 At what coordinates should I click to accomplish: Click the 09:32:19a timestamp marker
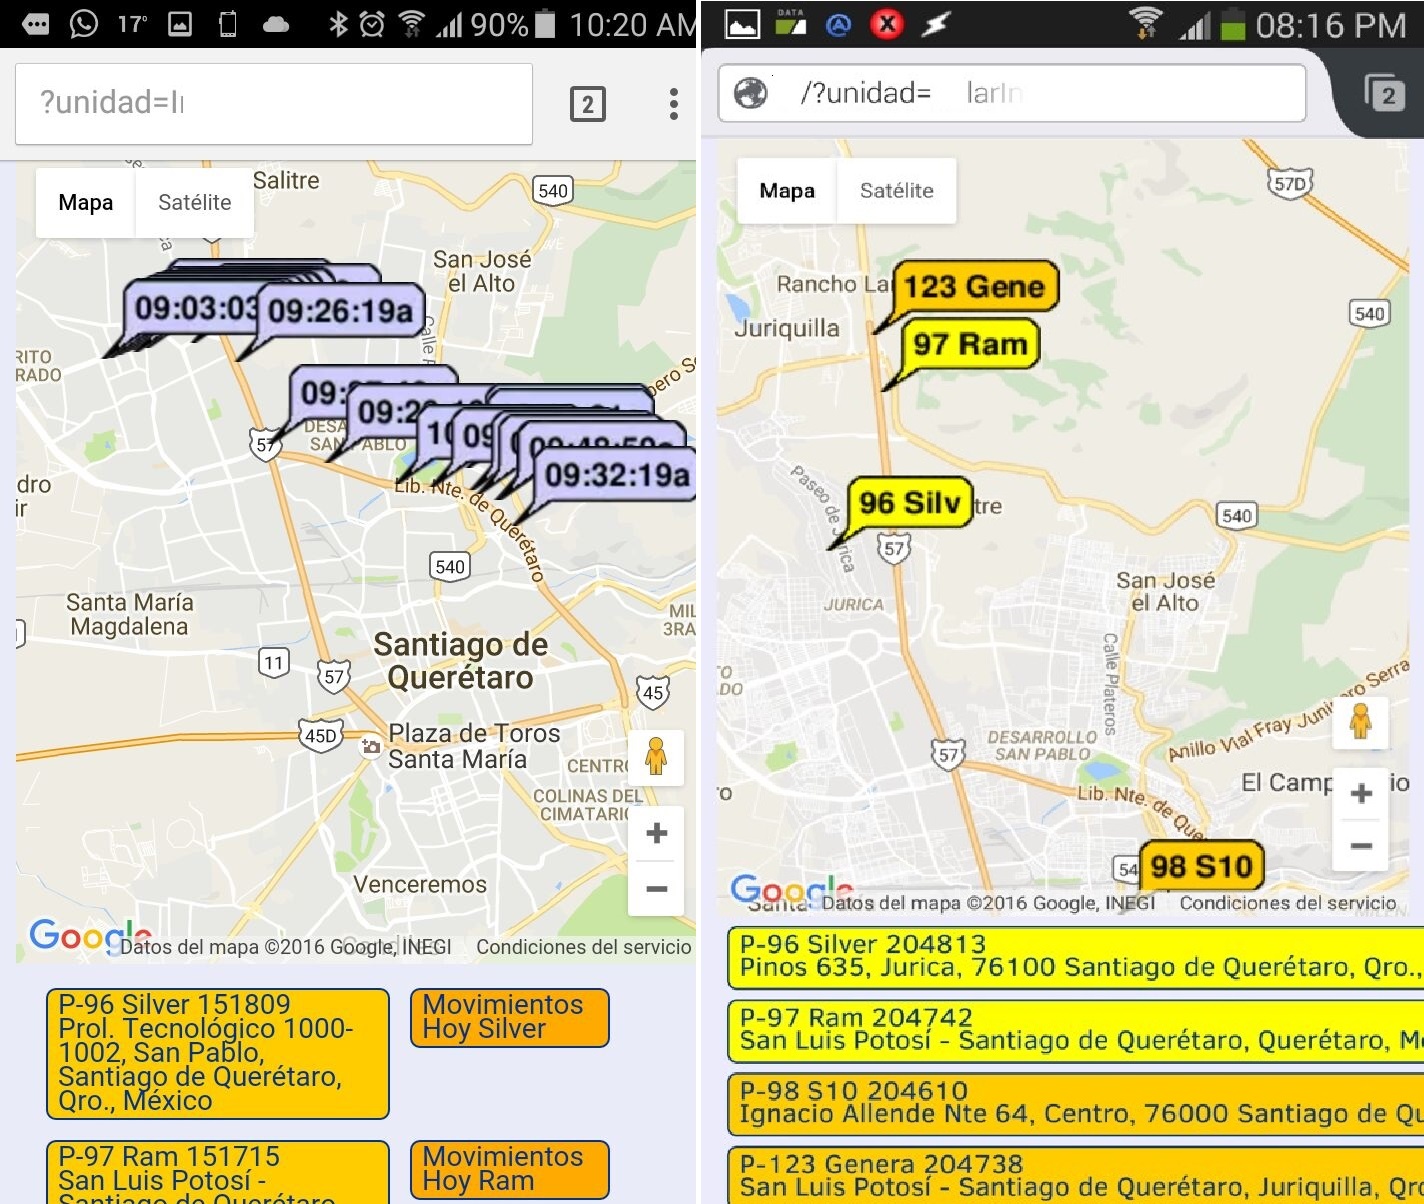tap(616, 475)
